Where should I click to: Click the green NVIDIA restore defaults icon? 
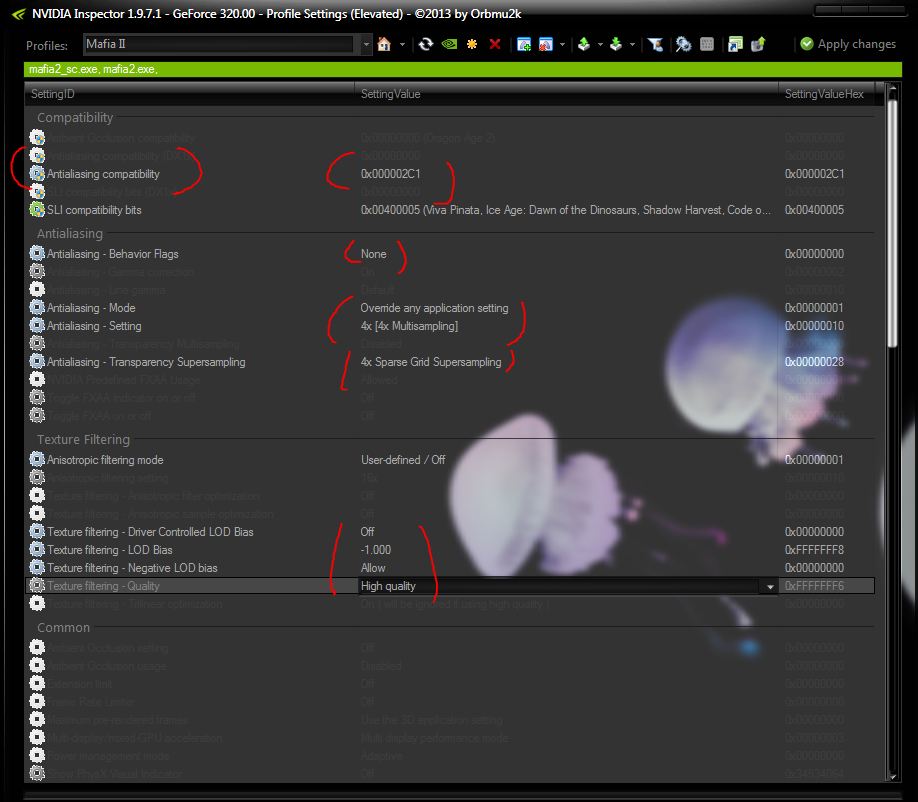[449, 44]
